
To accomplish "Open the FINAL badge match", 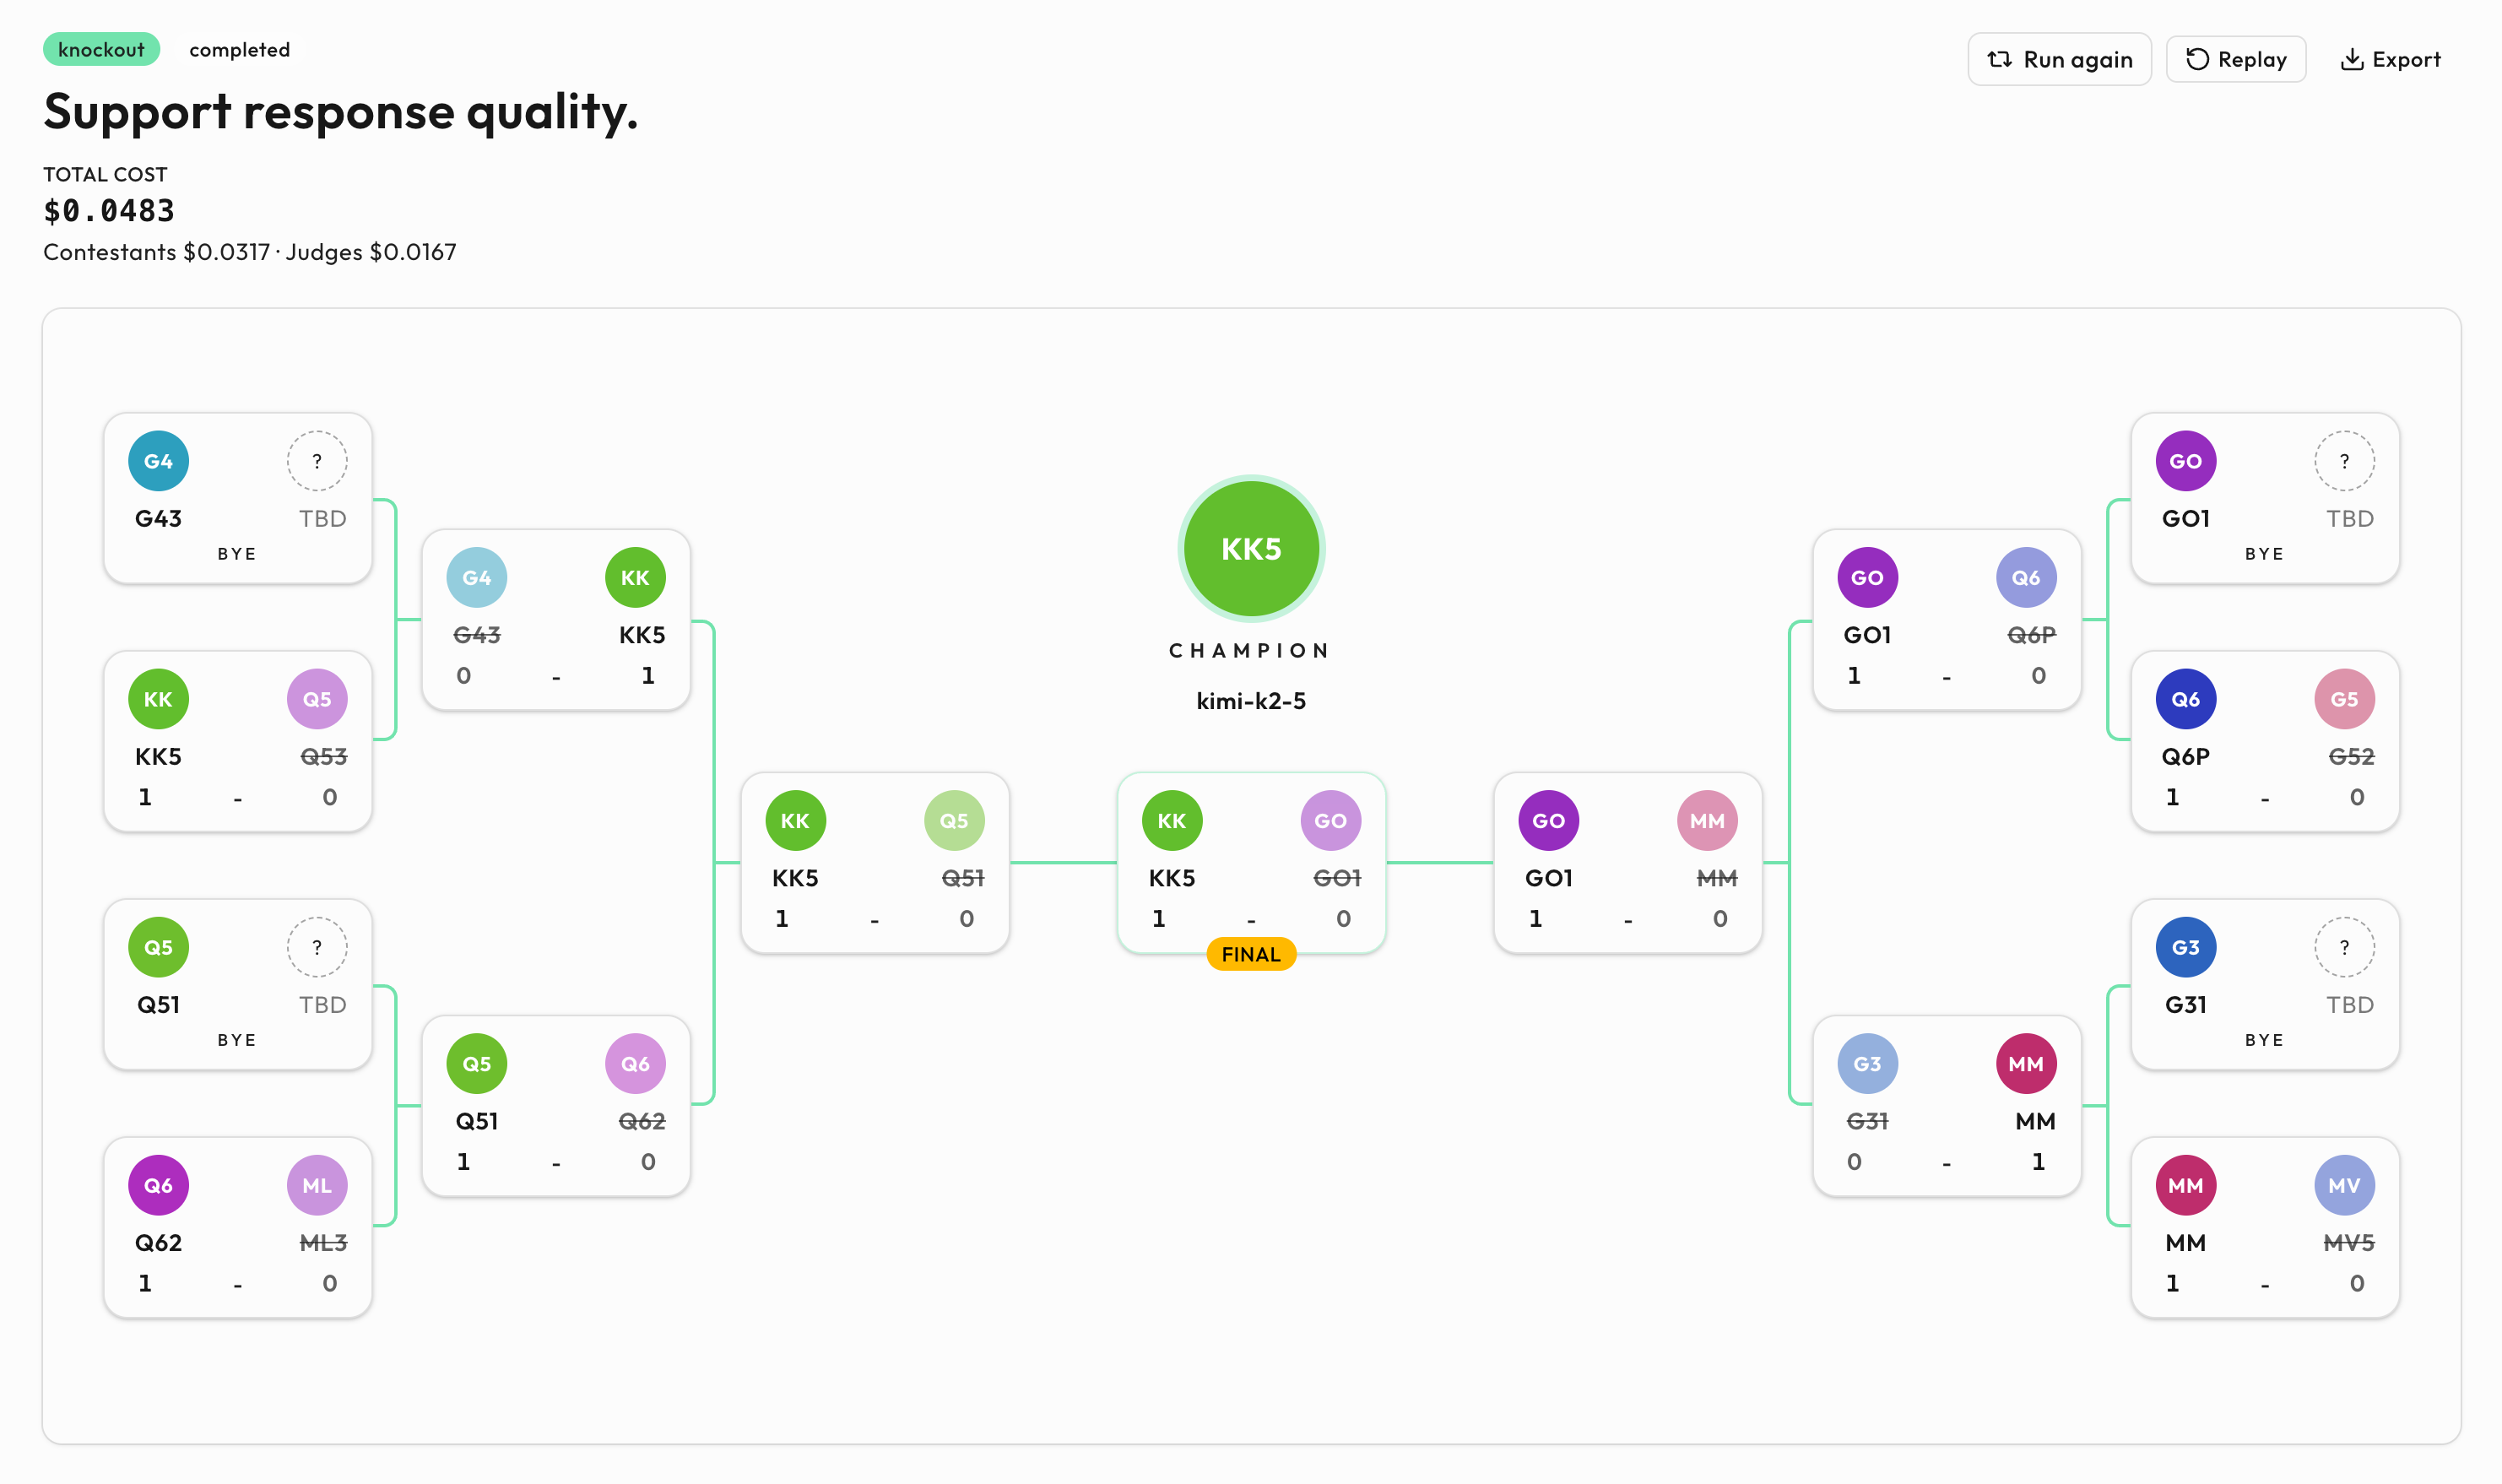I will tap(1251, 954).
